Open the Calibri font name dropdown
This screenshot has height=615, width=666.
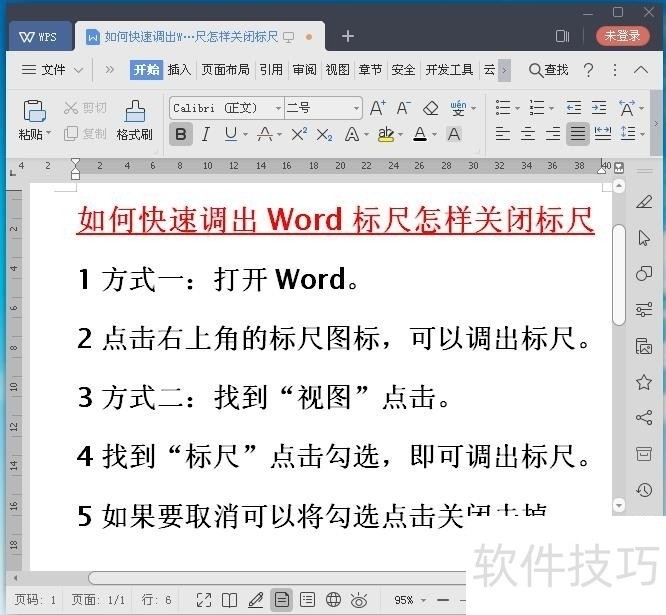[x=278, y=109]
